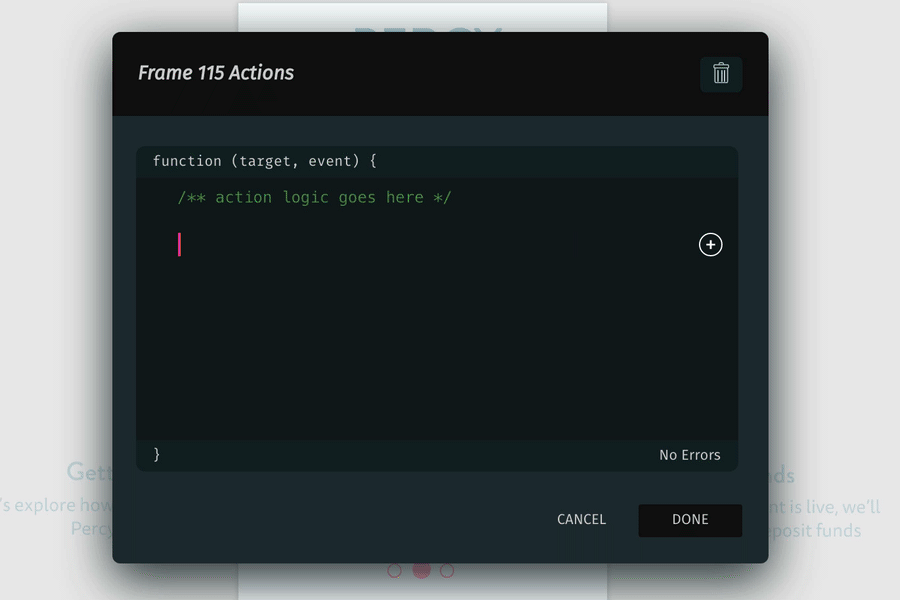Click the 'Frame 115 Actions' dialog title
Image resolution: width=900 pixels, height=600 pixels.
[x=216, y=73]
